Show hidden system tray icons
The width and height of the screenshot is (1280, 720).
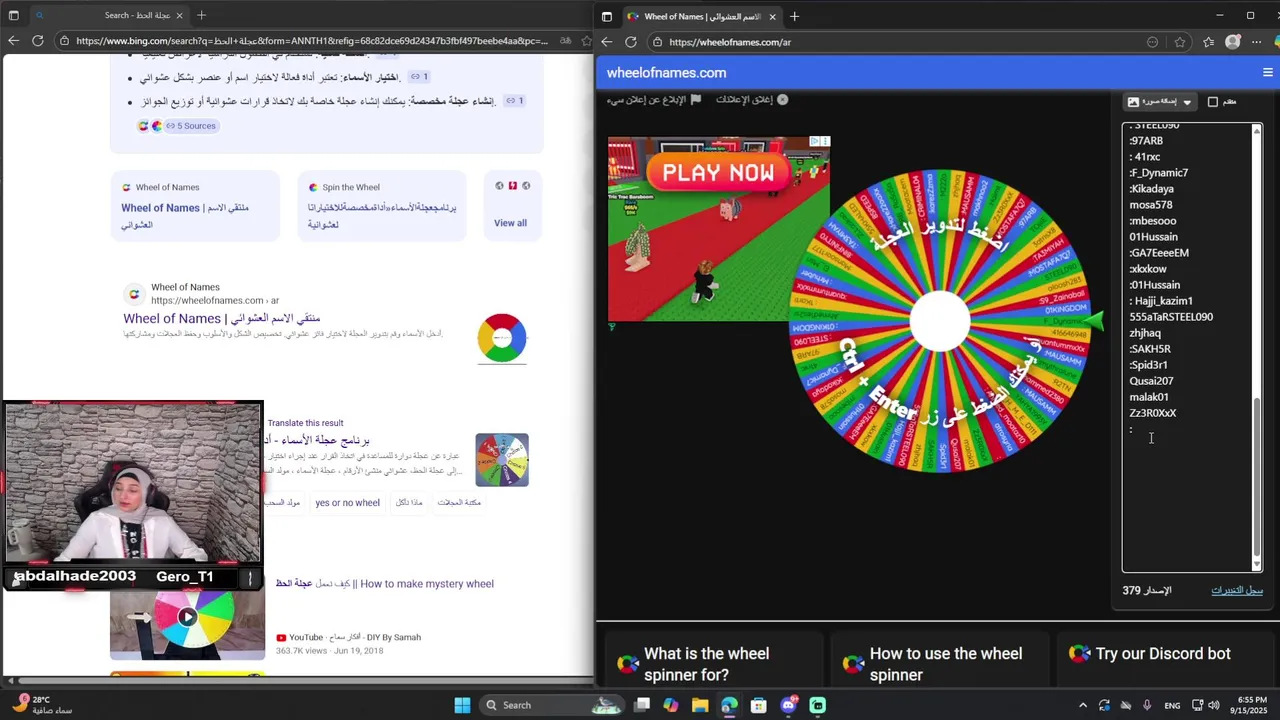pyautogui.click(x=1083, y=705)
